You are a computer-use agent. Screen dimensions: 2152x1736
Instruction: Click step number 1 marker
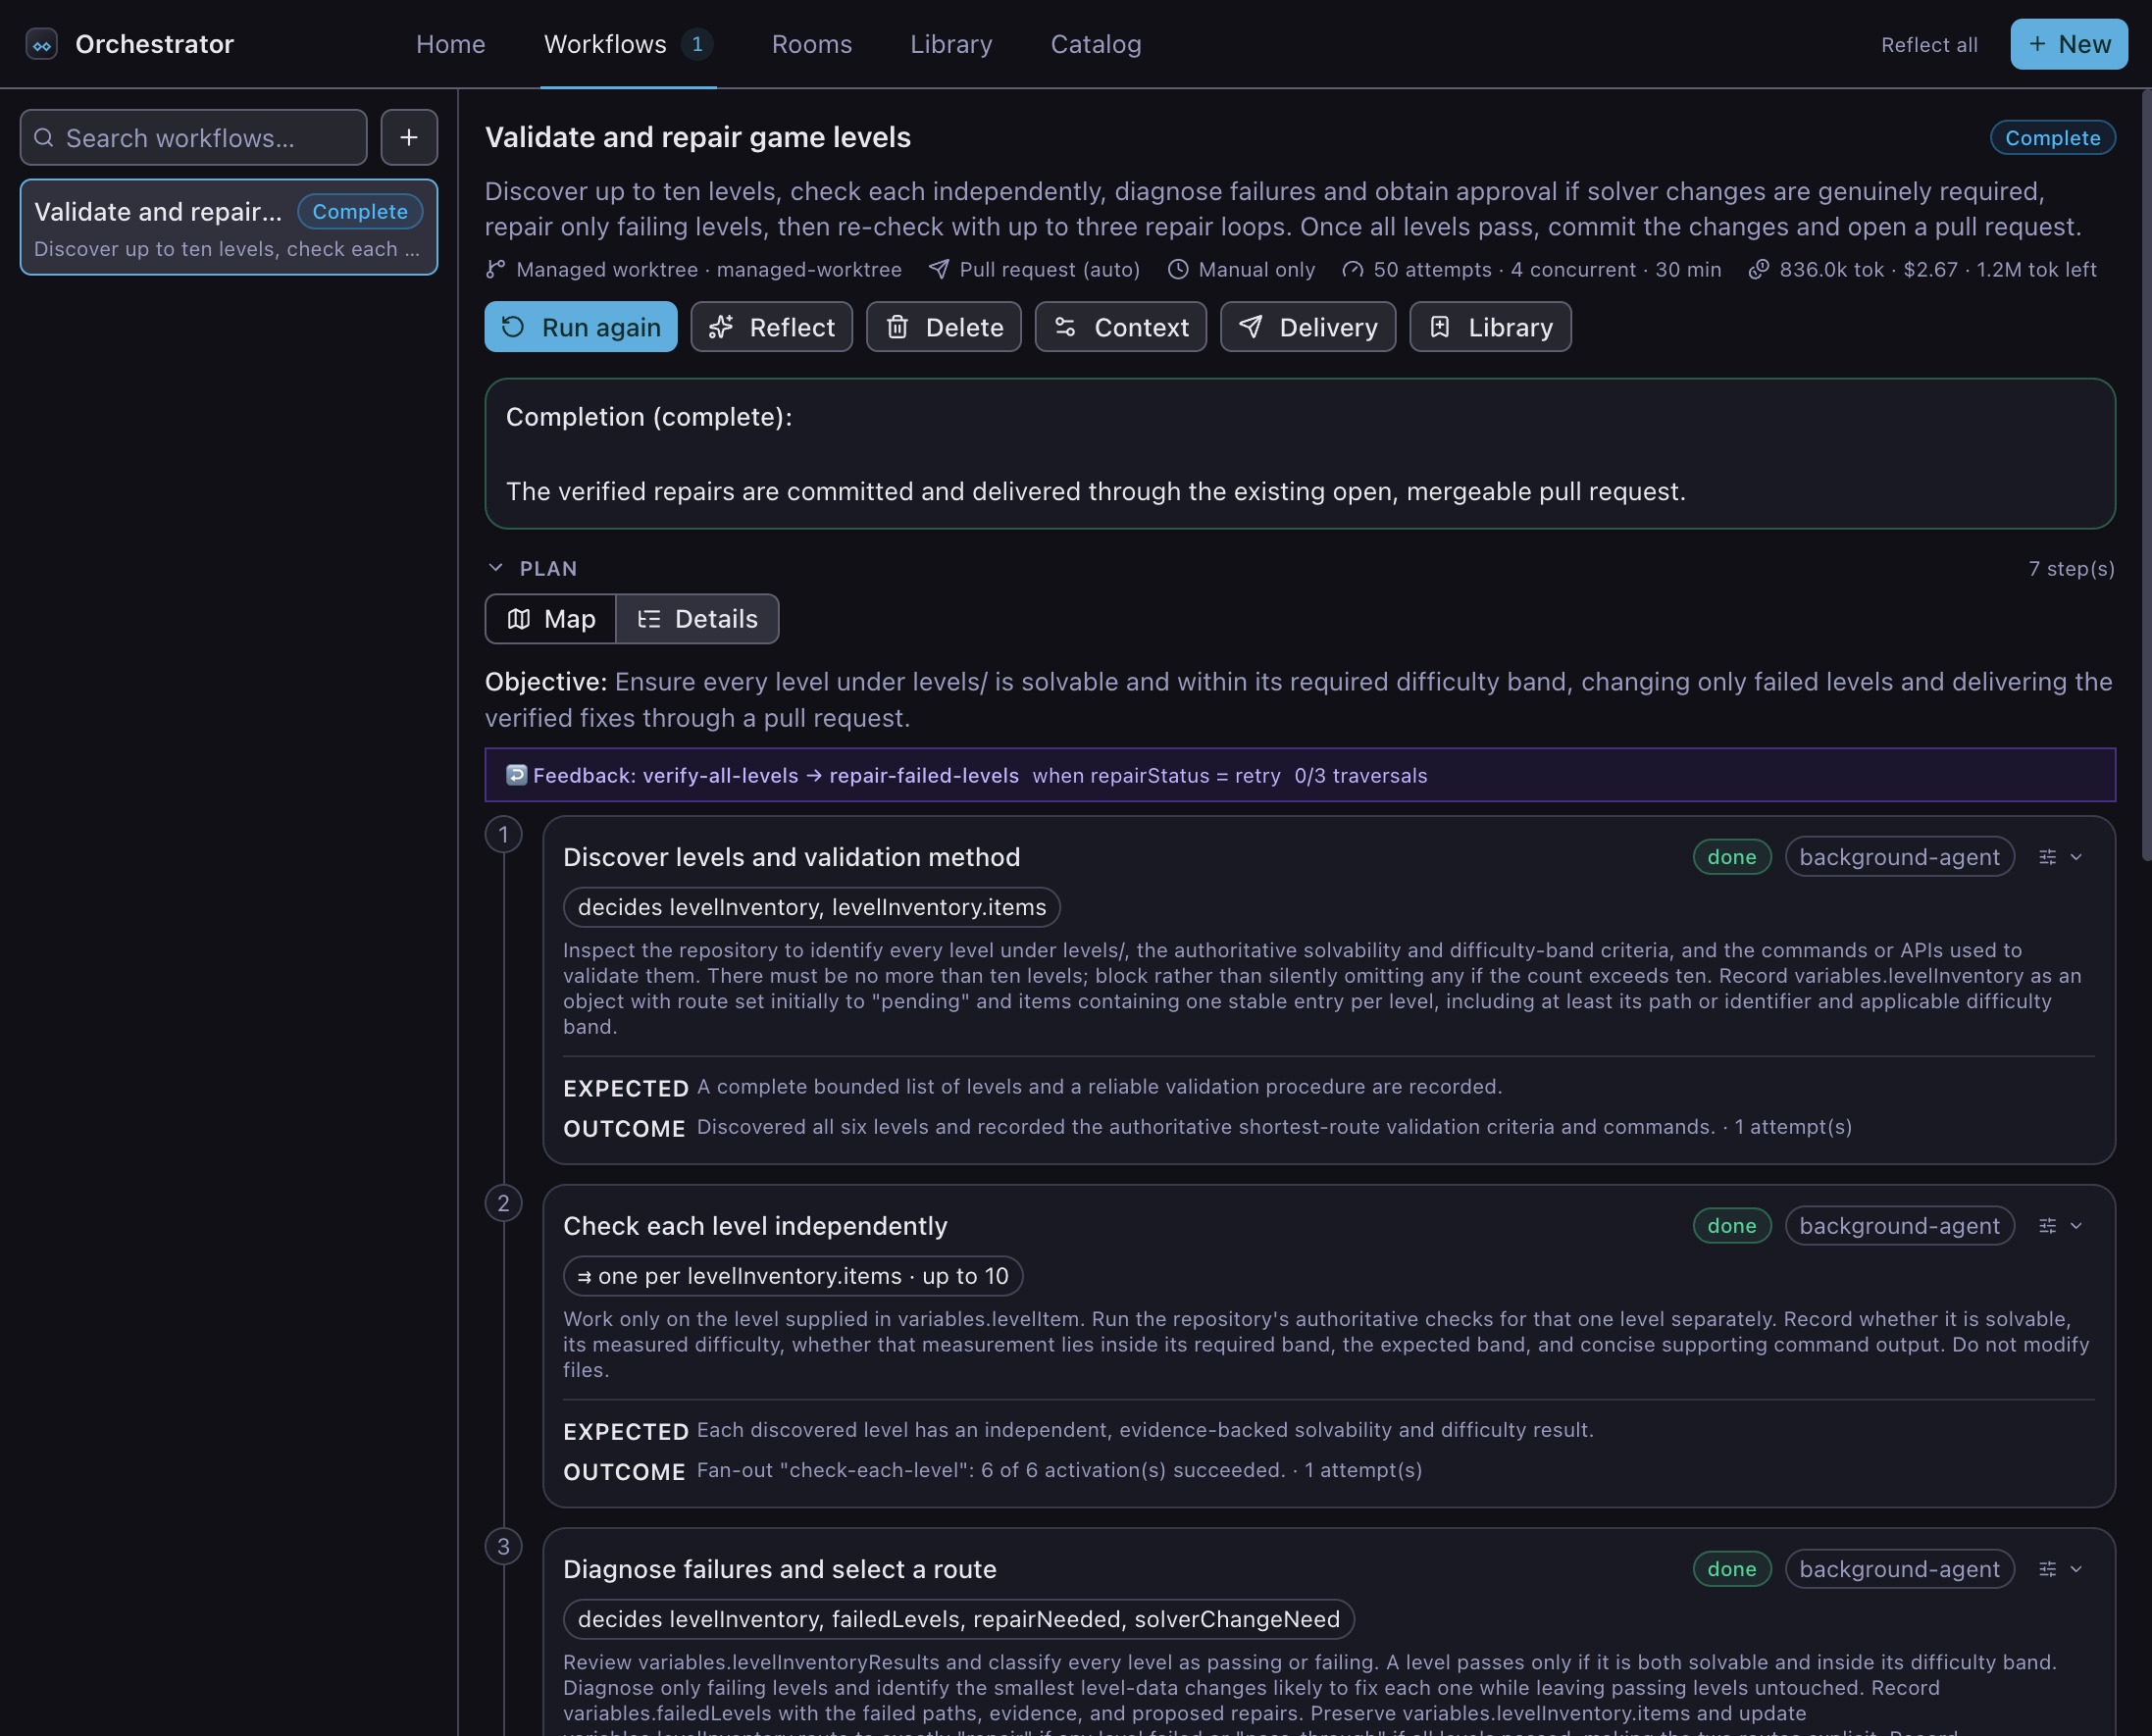[x=503, y=835]
